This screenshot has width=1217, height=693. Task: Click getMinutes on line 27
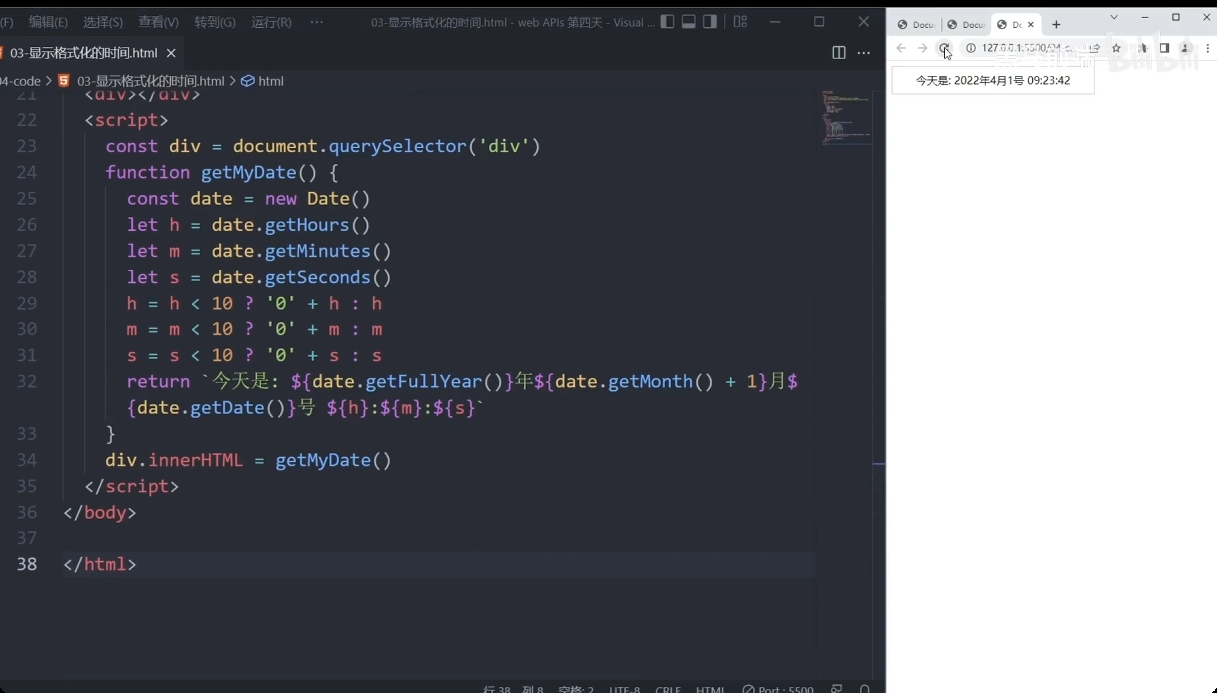(x=318, y=251)
